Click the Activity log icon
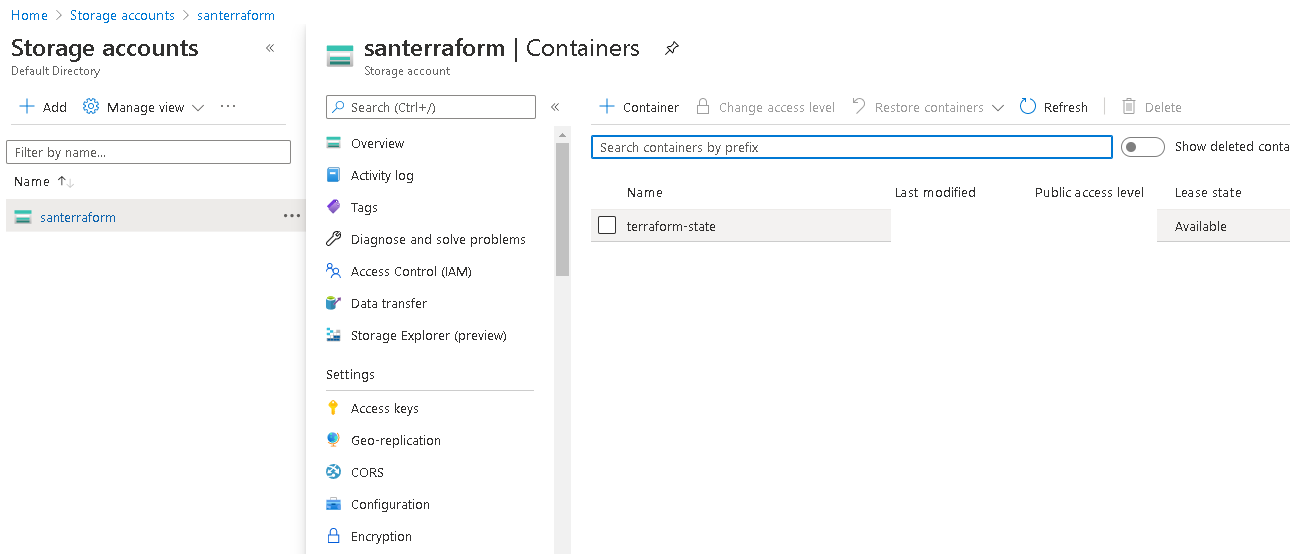 coord(334,175)
